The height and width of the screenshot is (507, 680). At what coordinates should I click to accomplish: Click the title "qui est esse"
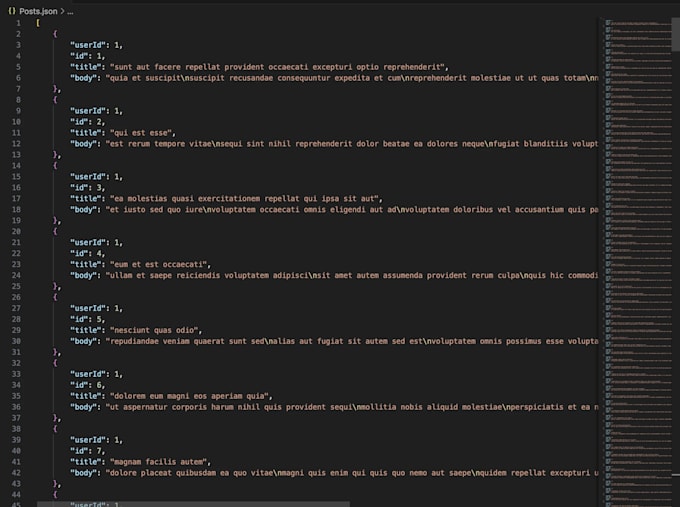pos(141,133)
